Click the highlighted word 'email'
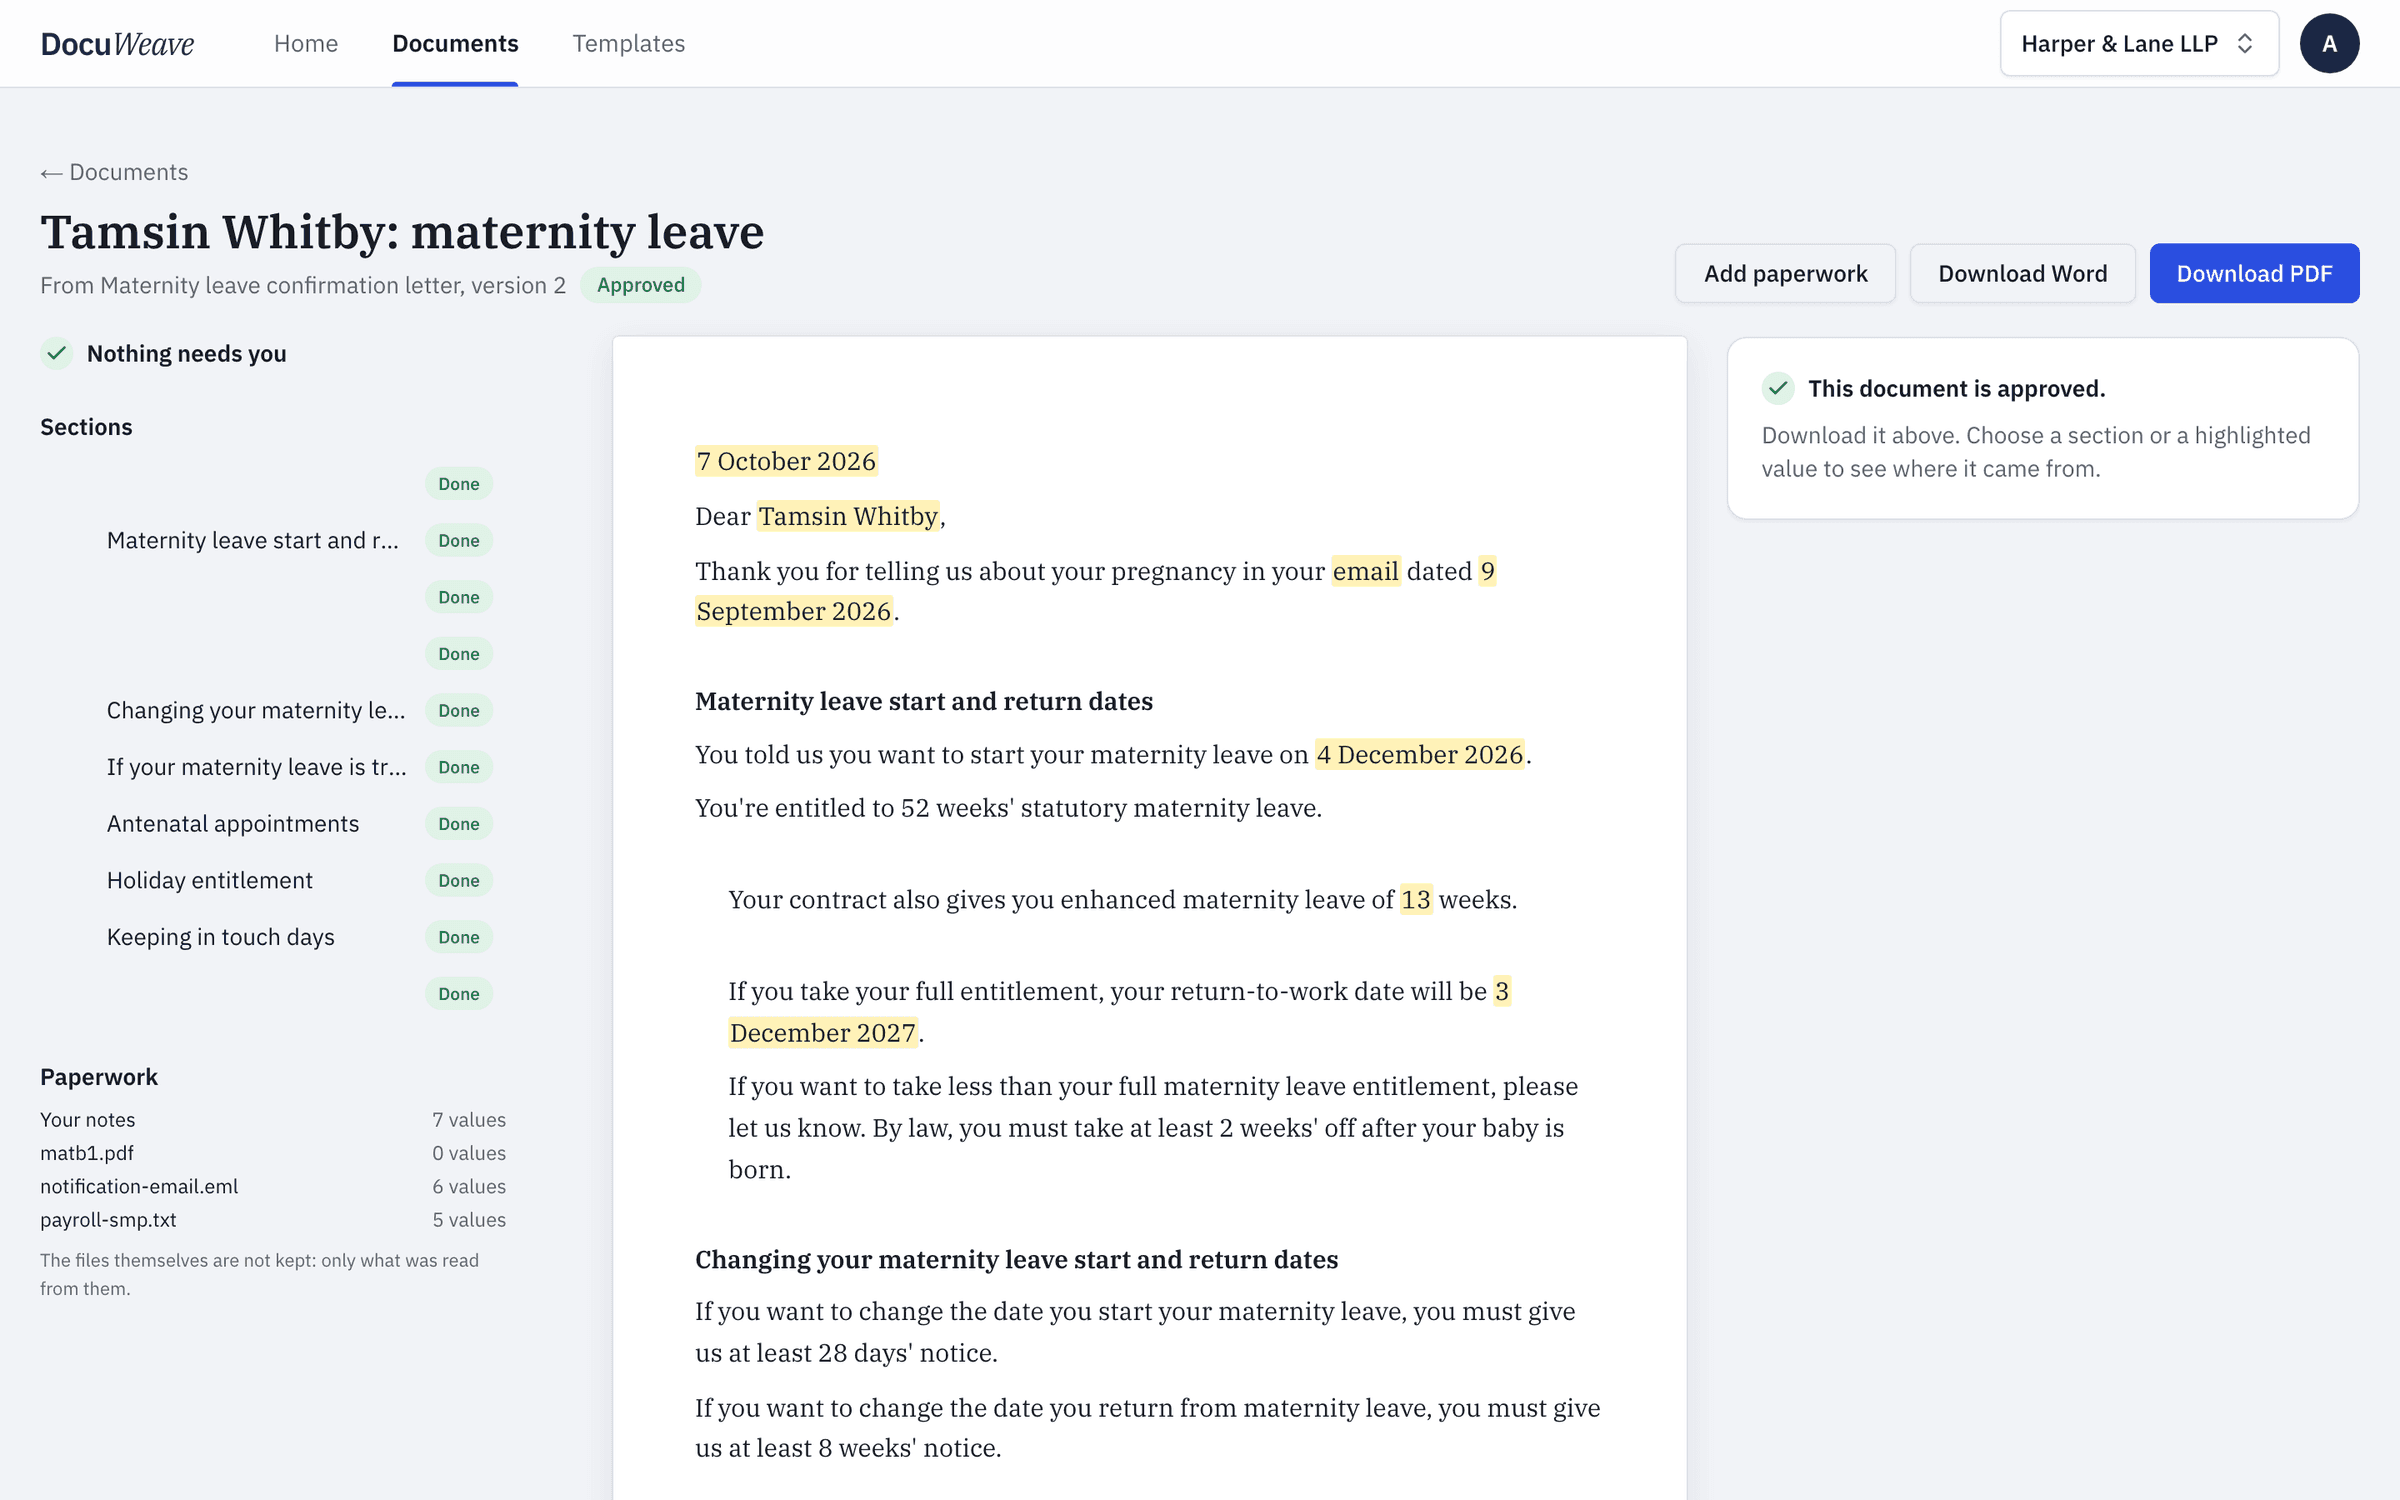The image size is (2400, 1500). [1366, 571]
